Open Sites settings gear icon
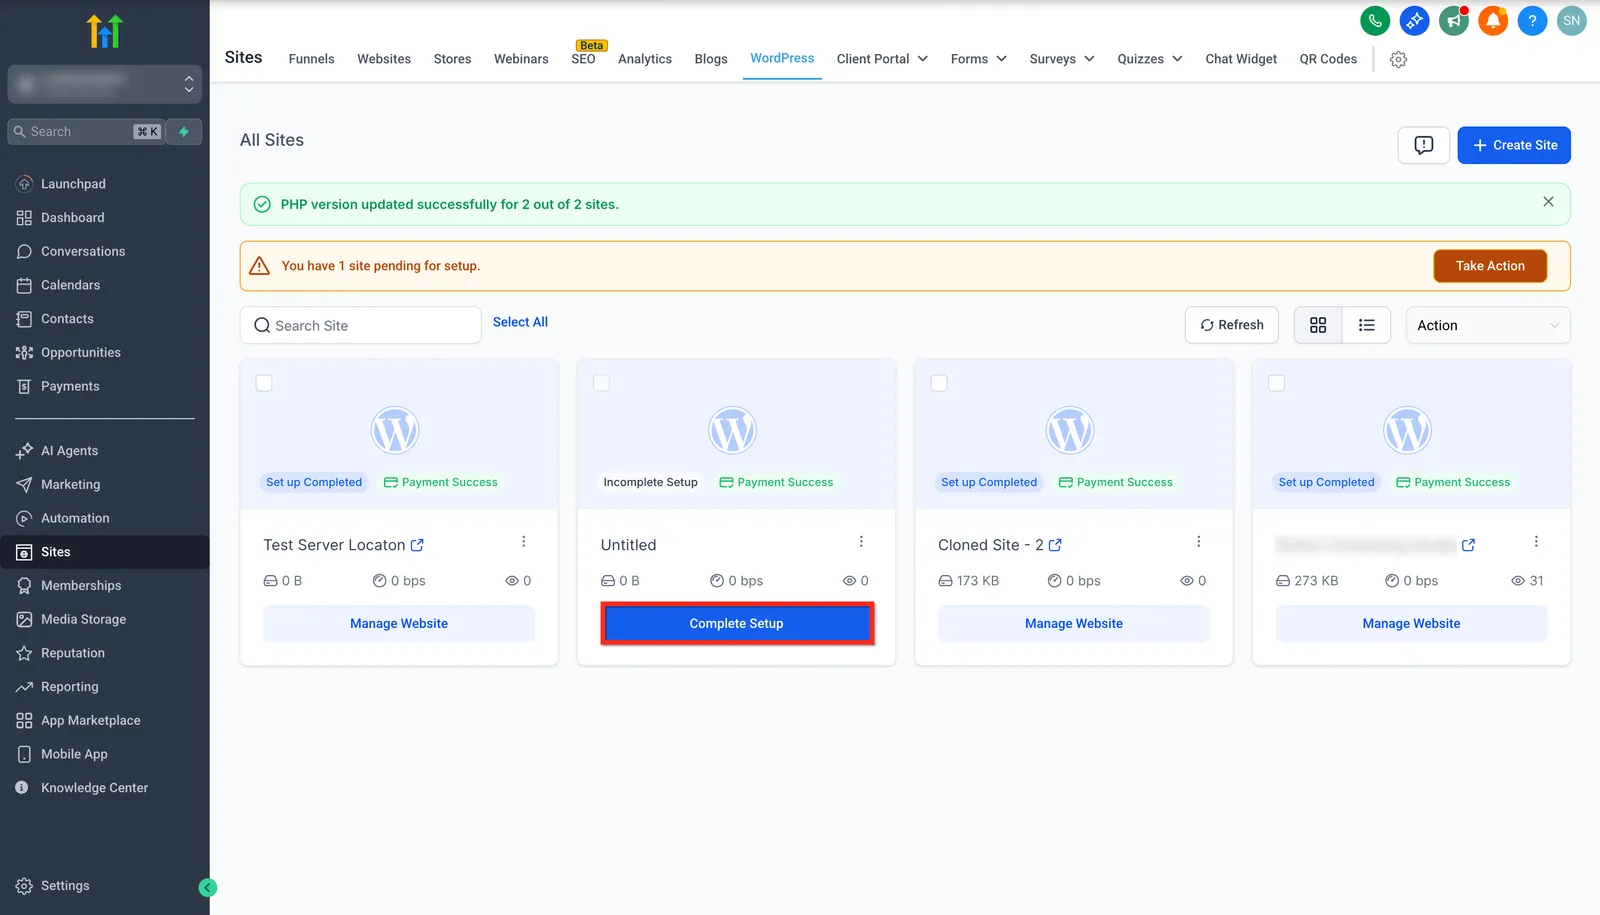This screenshot has height=915, width=1600. pyautogui.click(x=1398, y=59)
